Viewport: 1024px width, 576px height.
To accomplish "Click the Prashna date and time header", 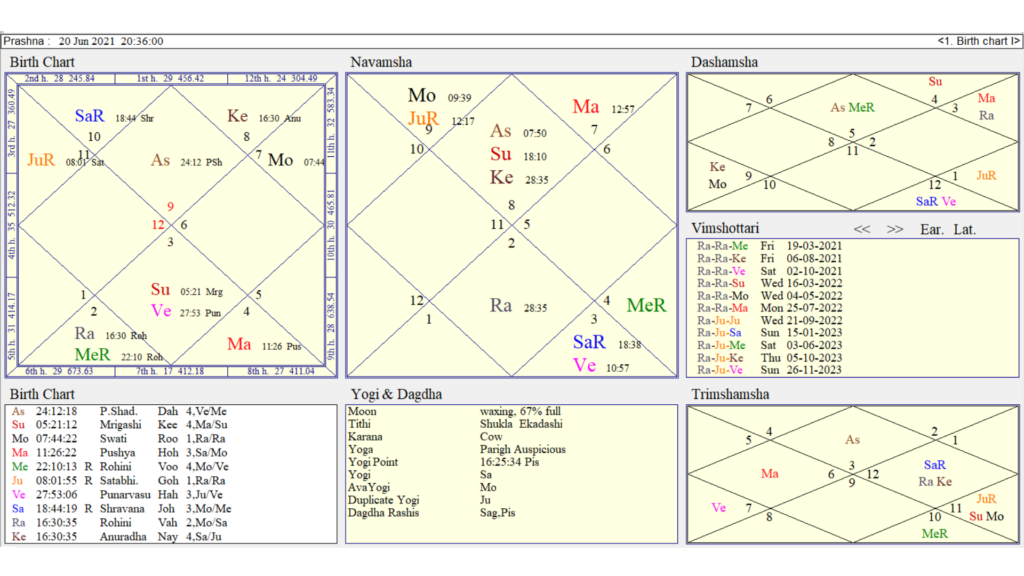I will (x=83, y=41).
